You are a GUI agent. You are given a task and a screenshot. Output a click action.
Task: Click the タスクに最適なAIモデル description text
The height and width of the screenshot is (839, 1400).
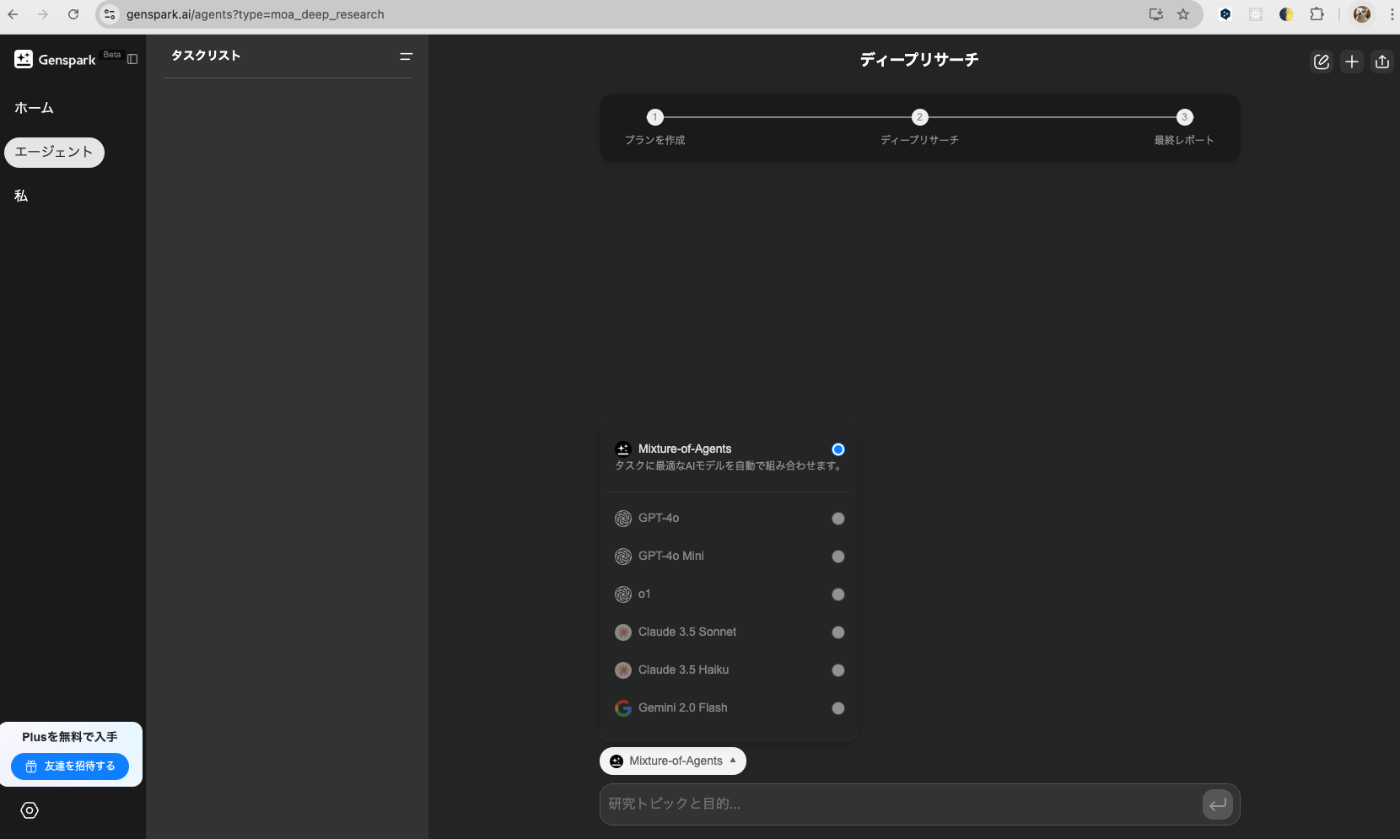[x=729, y=466]
